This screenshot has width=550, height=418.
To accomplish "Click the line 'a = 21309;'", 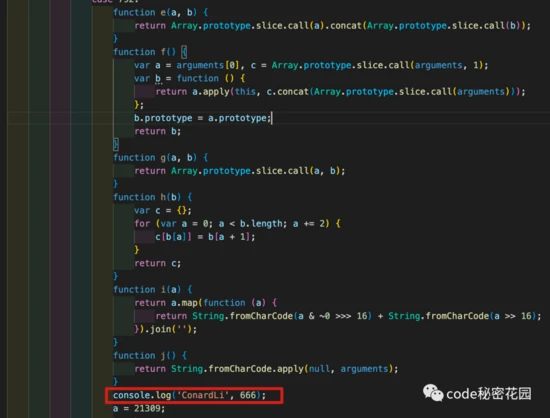I will 139,409.
